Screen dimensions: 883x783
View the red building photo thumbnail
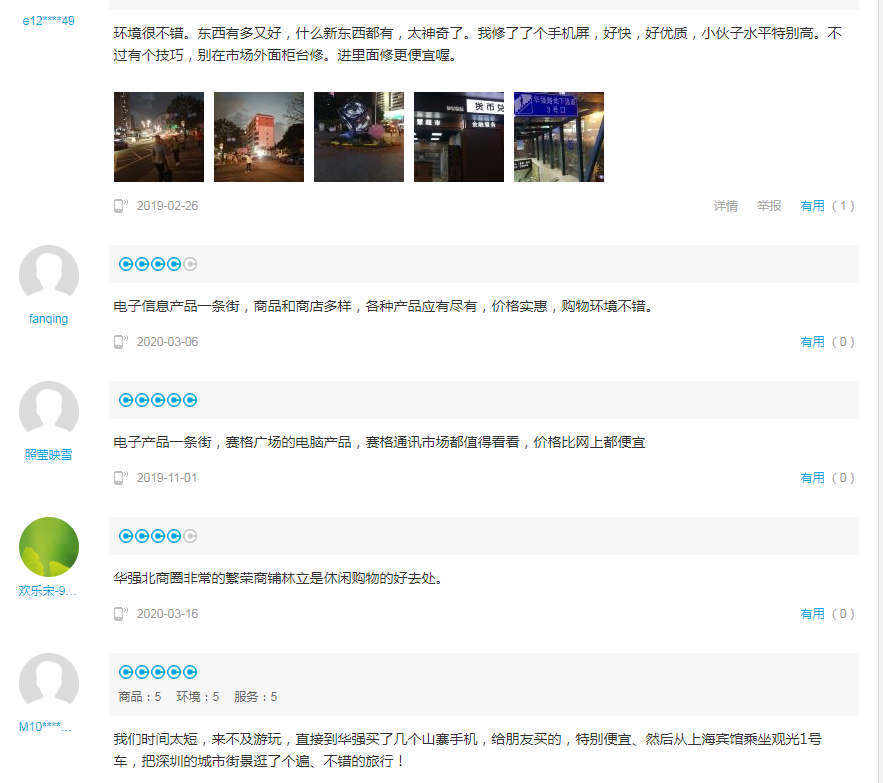click(259, 137)
